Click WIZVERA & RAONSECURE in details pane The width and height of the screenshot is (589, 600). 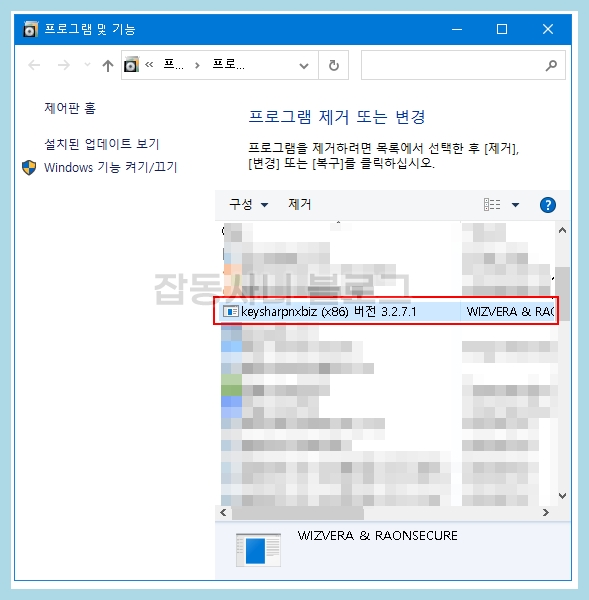tap(377, 536)
